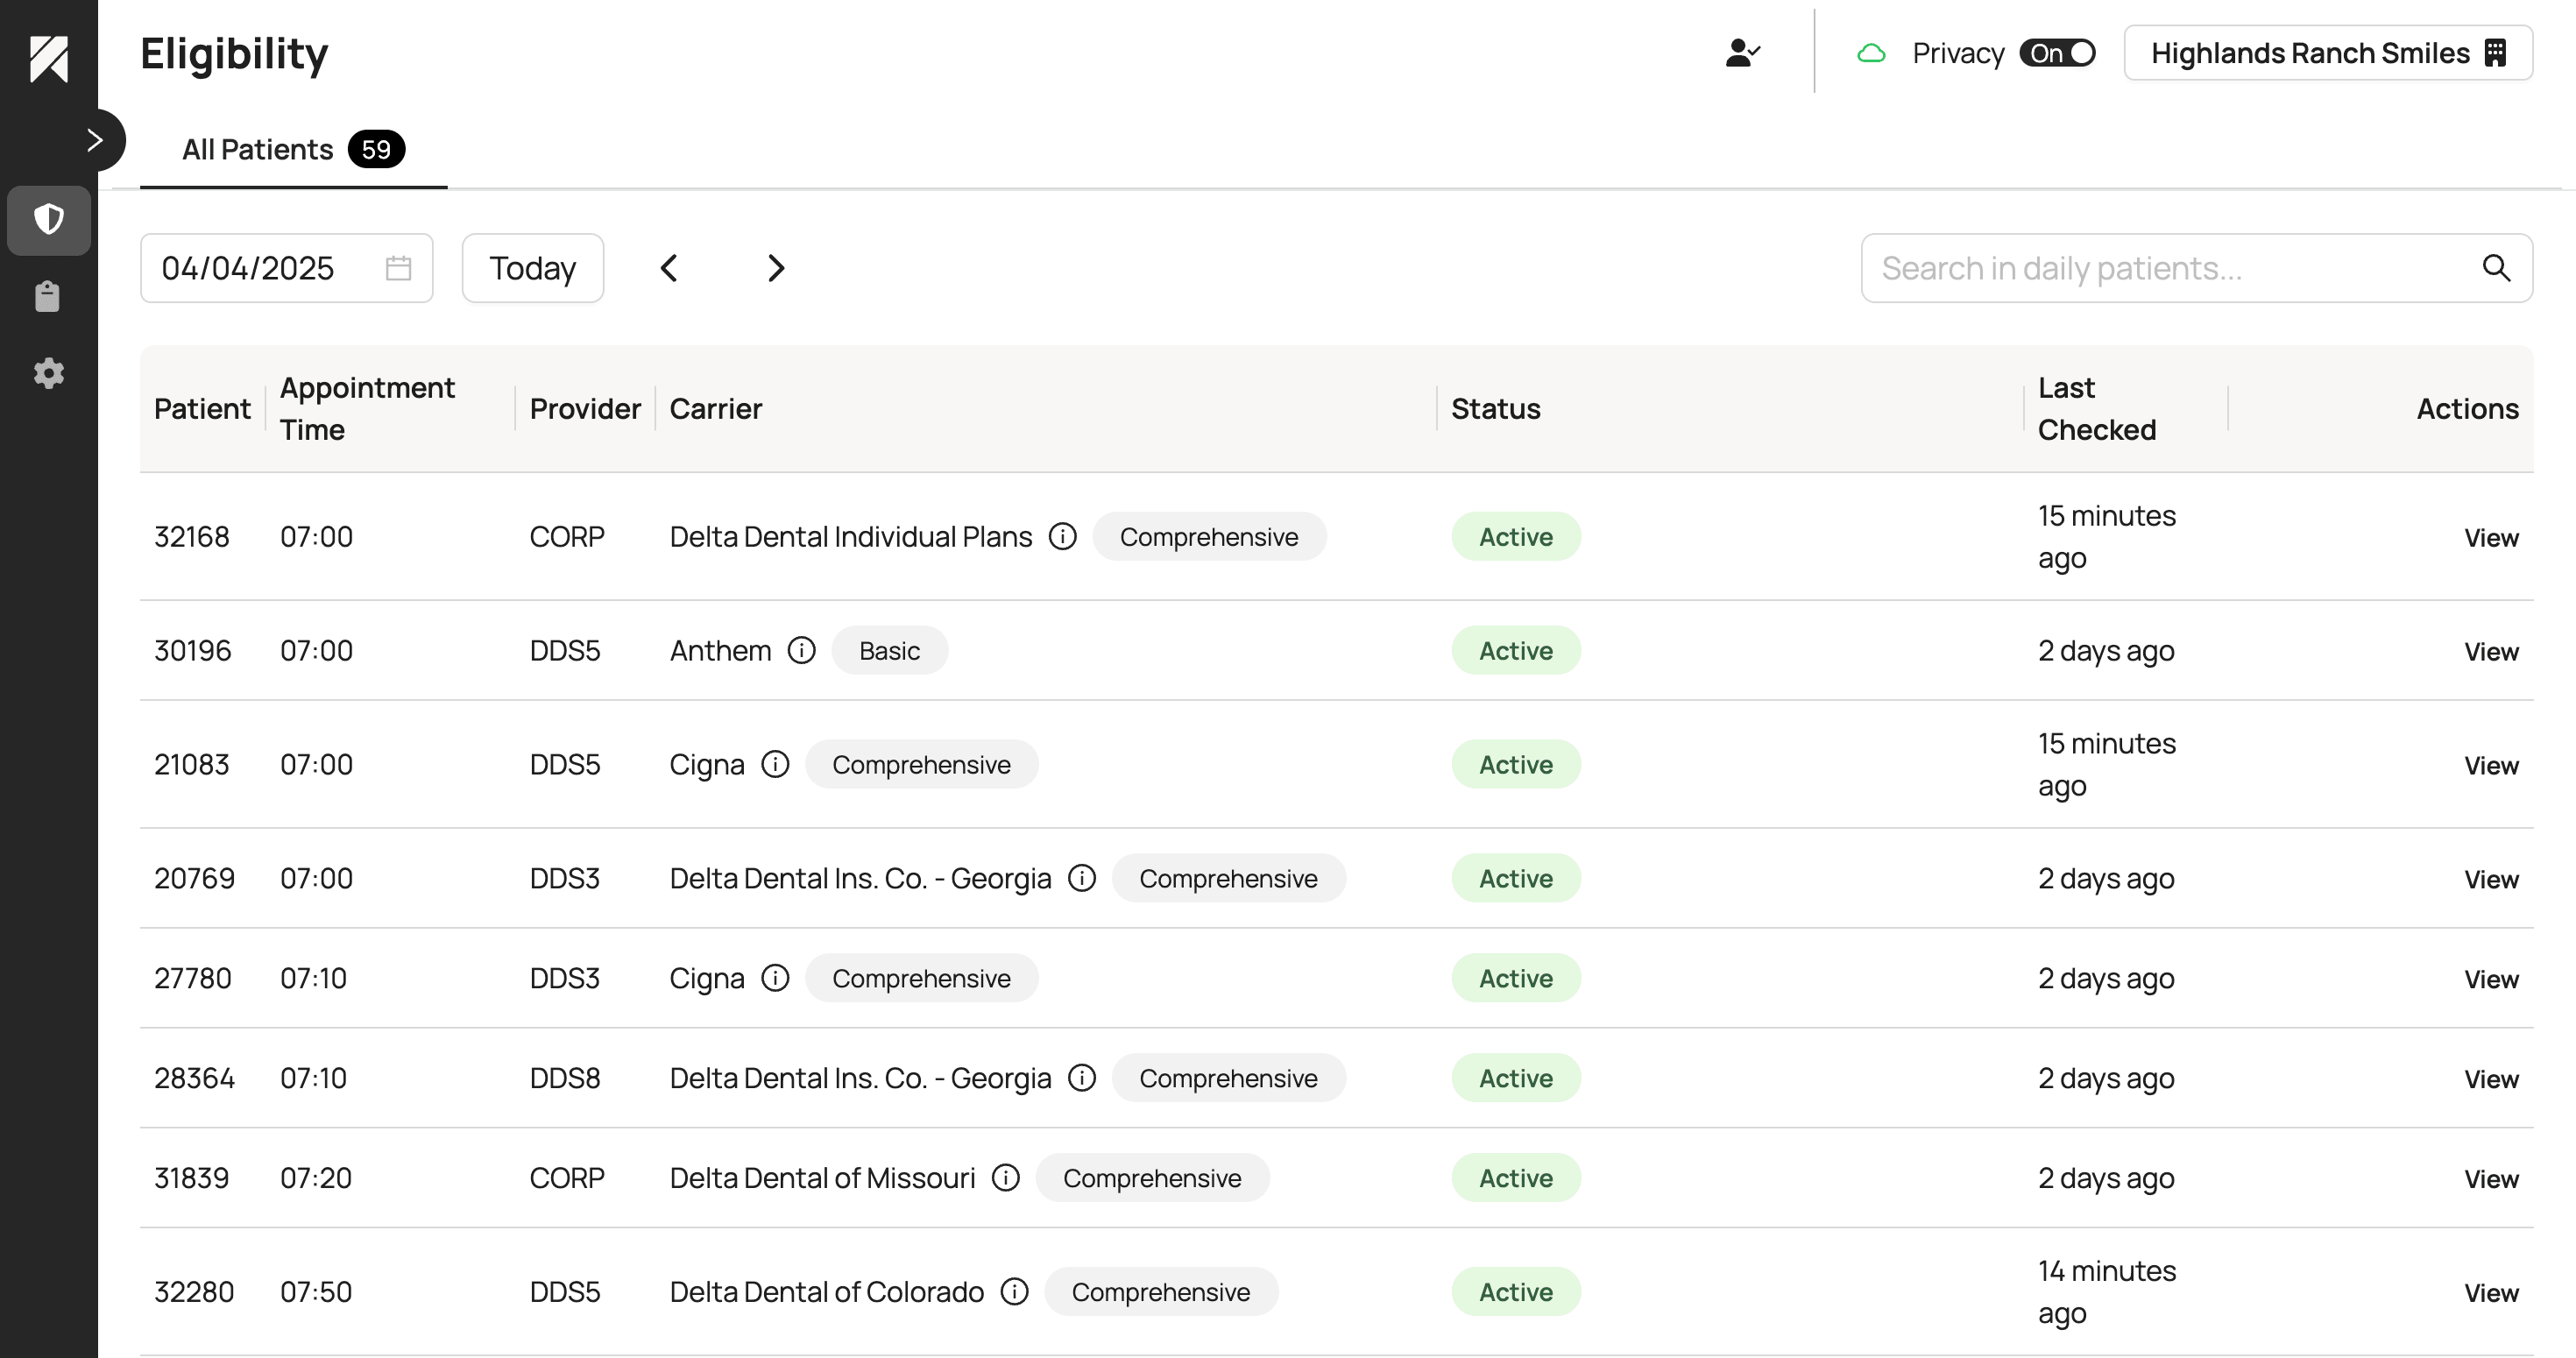View eligibility for patient 32168

coord(2490,538)
